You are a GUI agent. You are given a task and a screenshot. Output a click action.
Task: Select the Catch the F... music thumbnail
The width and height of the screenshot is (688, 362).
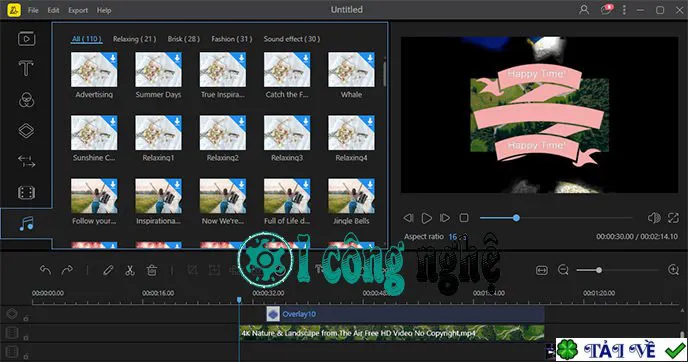[x=287, y=69]
